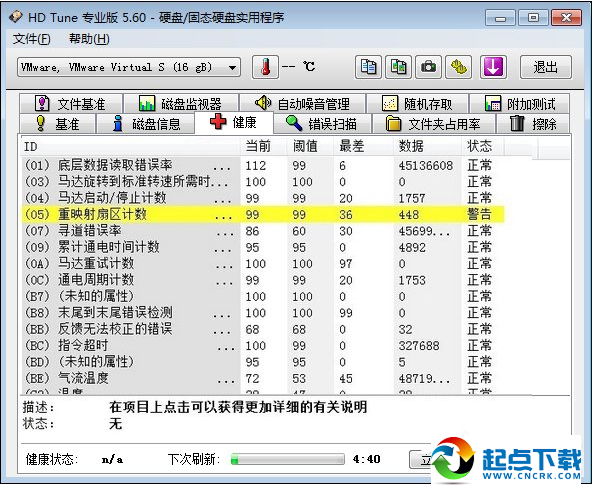
Task: Select the (07) 寻道错误率 row
Action: click(x=263, y=231)
